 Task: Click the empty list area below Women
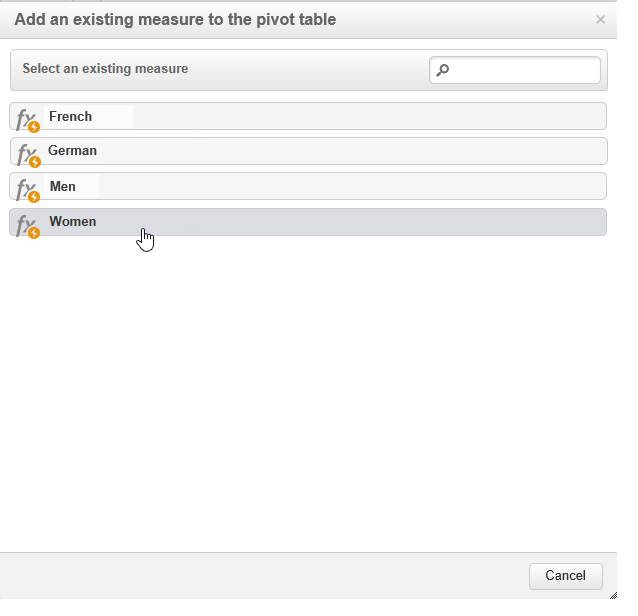coord(308,390)
